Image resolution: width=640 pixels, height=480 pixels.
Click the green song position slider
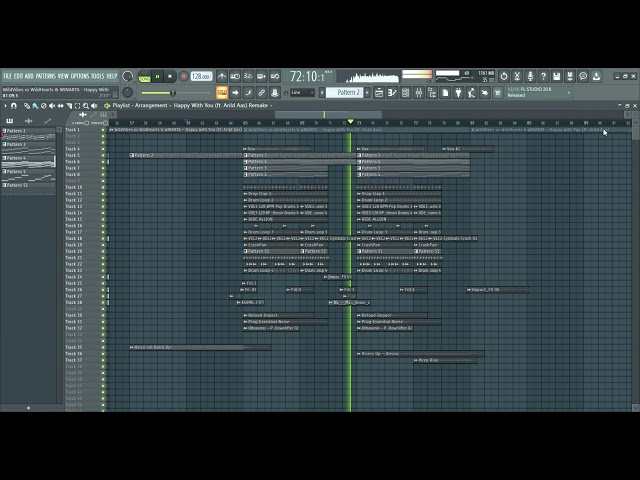176,93
